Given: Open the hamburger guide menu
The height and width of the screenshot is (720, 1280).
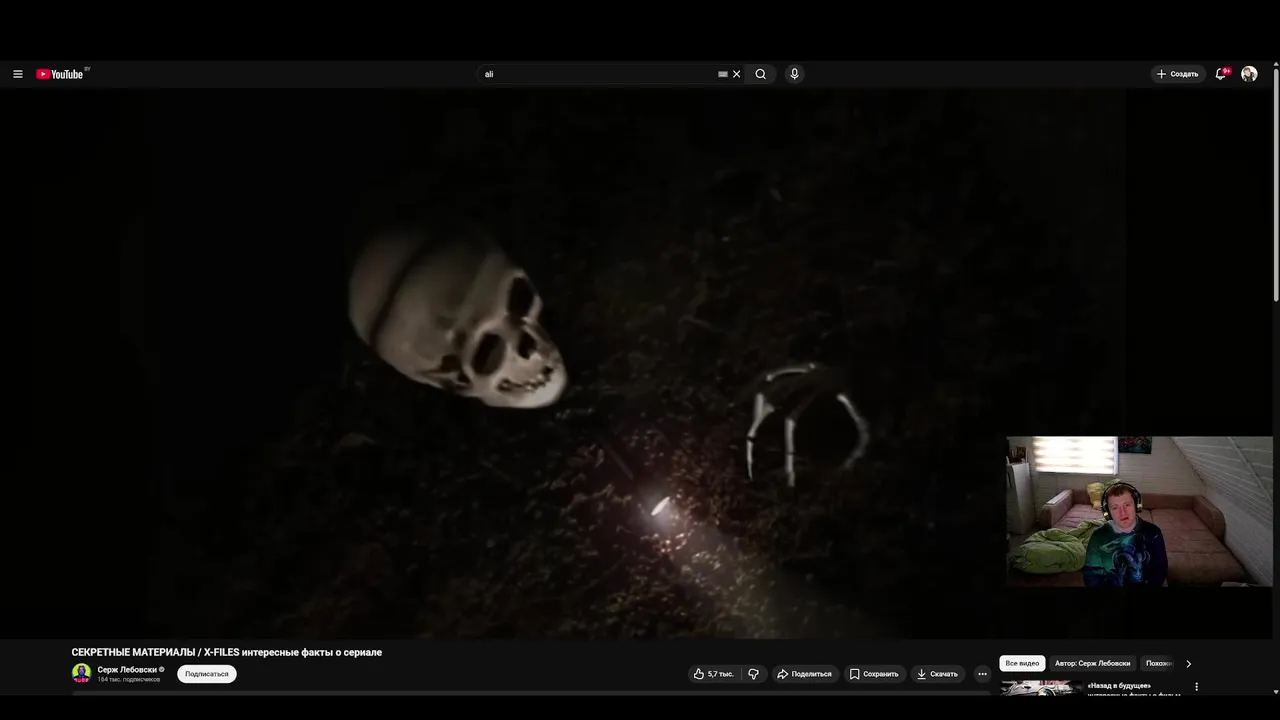Looking at the screenshot, I should [18, 74].
